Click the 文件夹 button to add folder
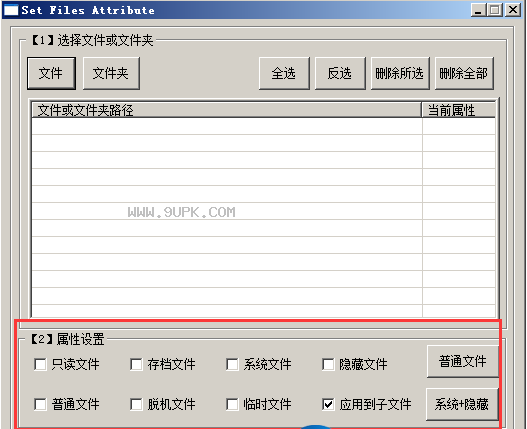Viewport: 527px width, 429px height. click(111, 73)
